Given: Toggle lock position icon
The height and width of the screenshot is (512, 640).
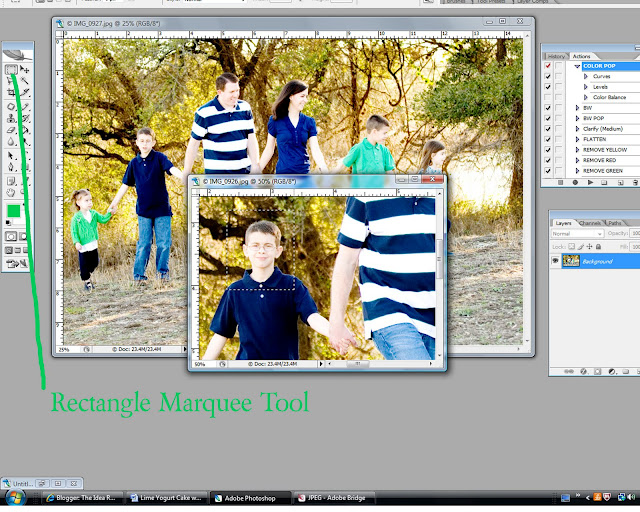Looking at the screenshot, I should [x=589, y=247].
